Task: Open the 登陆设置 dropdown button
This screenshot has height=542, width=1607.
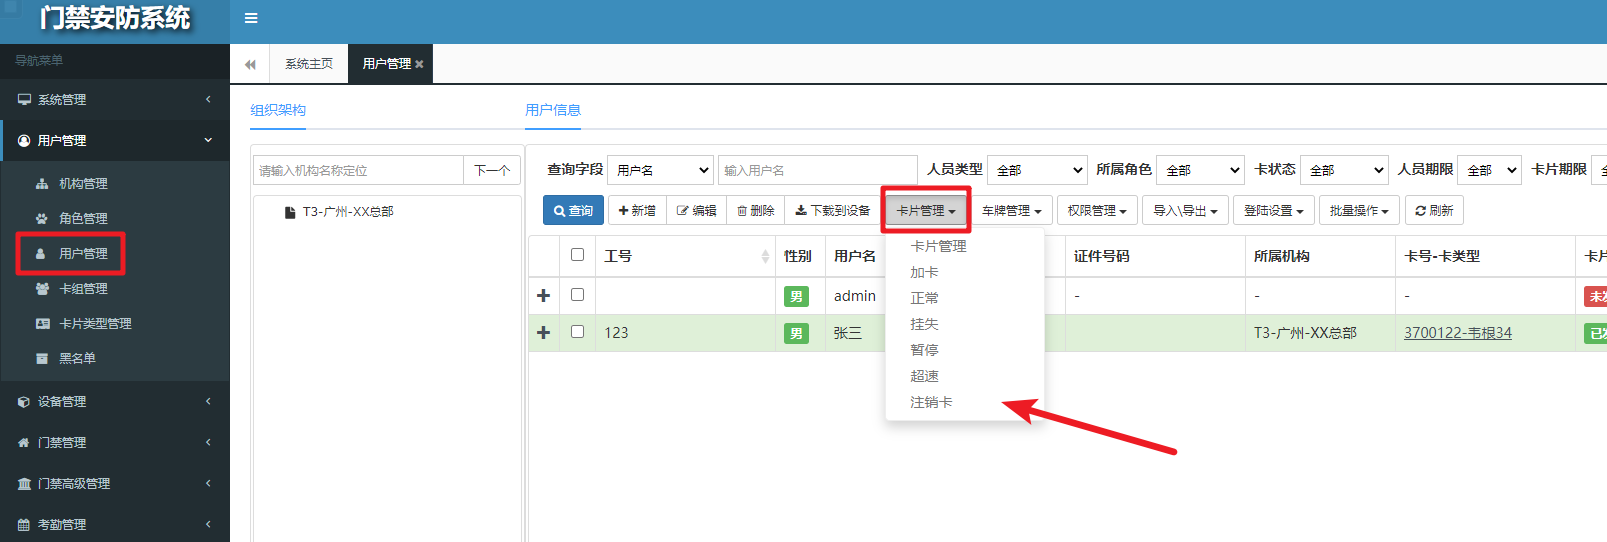Action: point(1274,211)
